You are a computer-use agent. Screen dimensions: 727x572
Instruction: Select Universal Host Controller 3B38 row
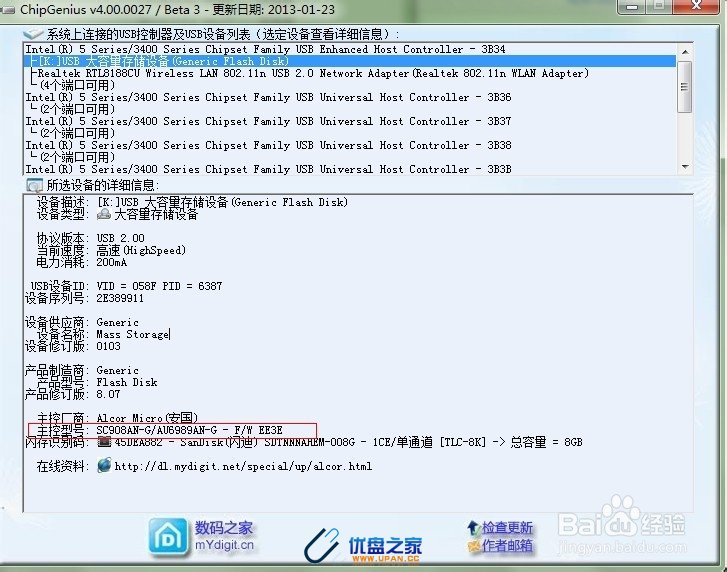(x=350, y=146)
